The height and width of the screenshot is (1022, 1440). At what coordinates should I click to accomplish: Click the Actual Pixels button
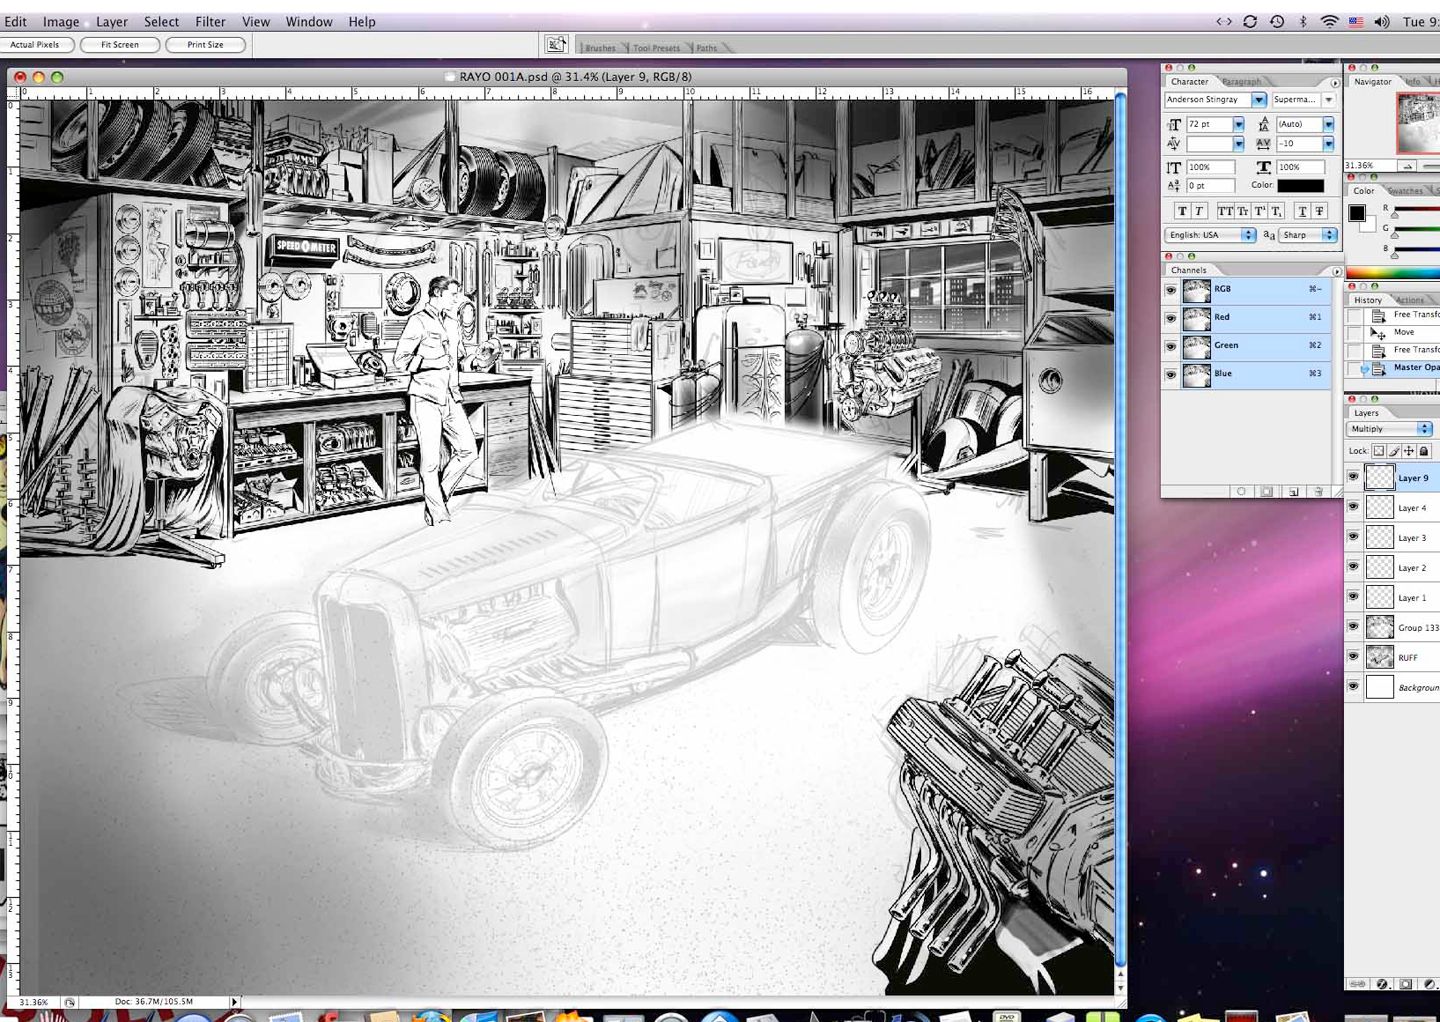[36, 45]
